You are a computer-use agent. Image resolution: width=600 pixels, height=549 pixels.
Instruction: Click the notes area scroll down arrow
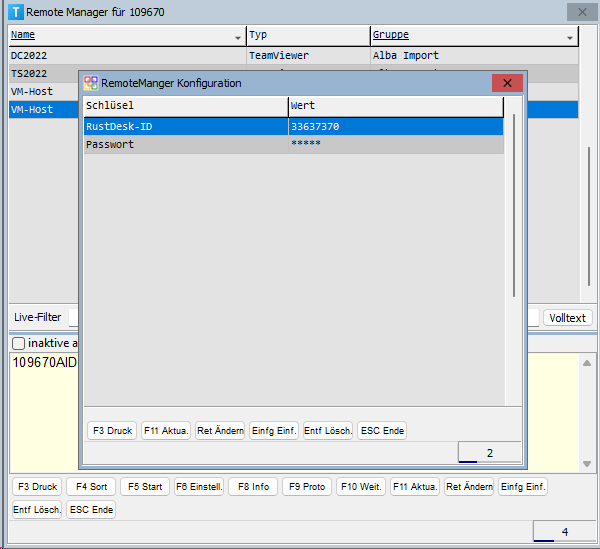point(587,464)
